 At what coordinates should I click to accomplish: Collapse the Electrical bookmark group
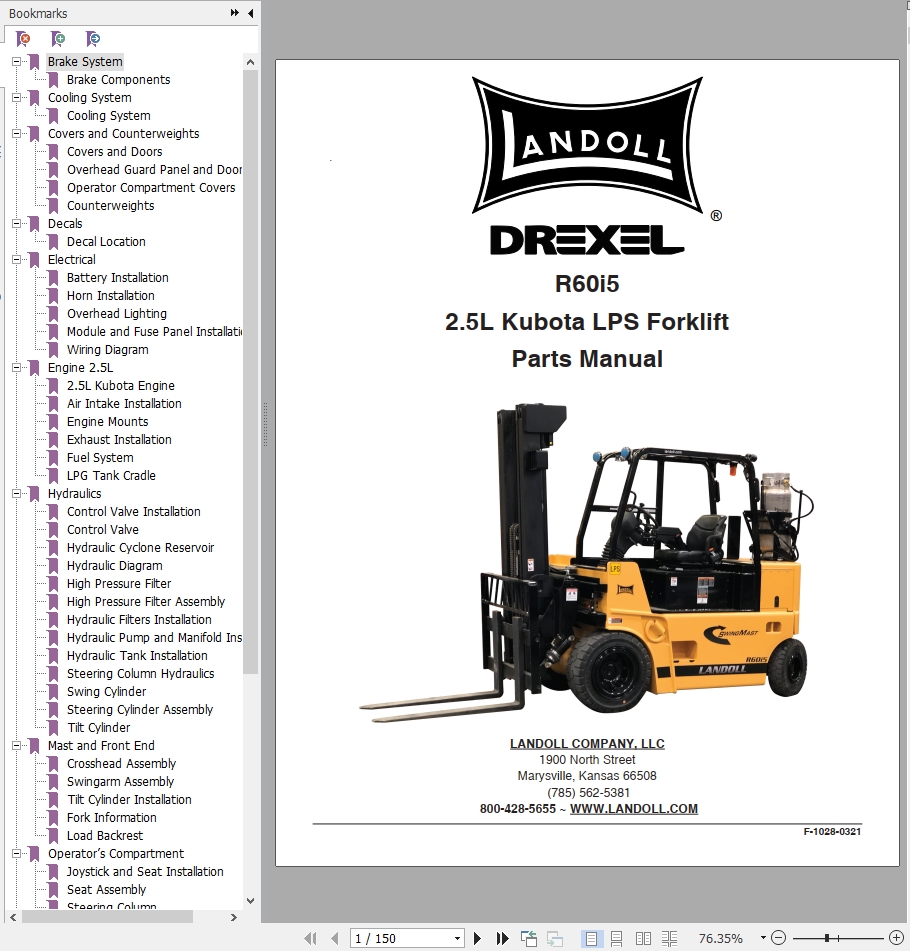(x=16, y=260)
